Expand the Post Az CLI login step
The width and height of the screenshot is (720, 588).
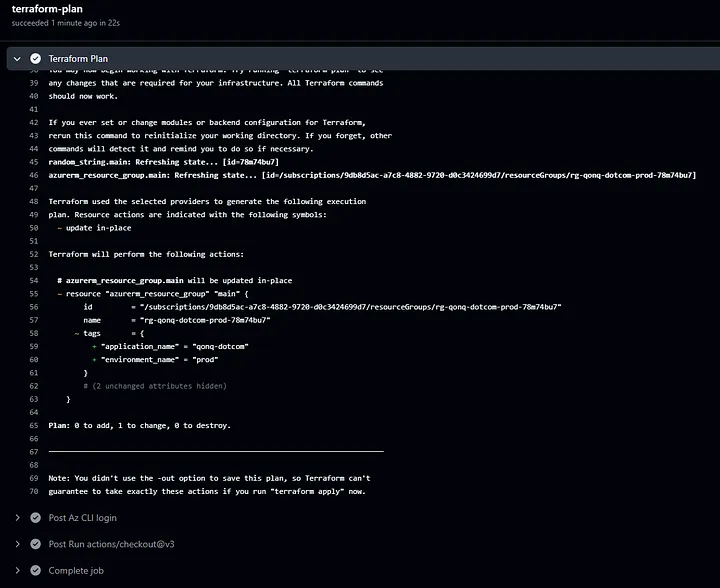tap(17, 518)
